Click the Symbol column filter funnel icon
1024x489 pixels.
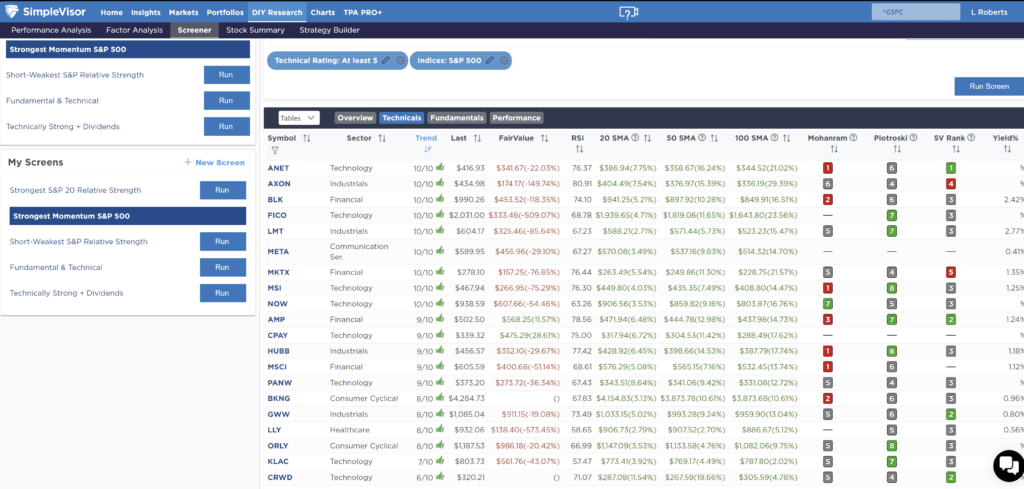pos(275,150)
